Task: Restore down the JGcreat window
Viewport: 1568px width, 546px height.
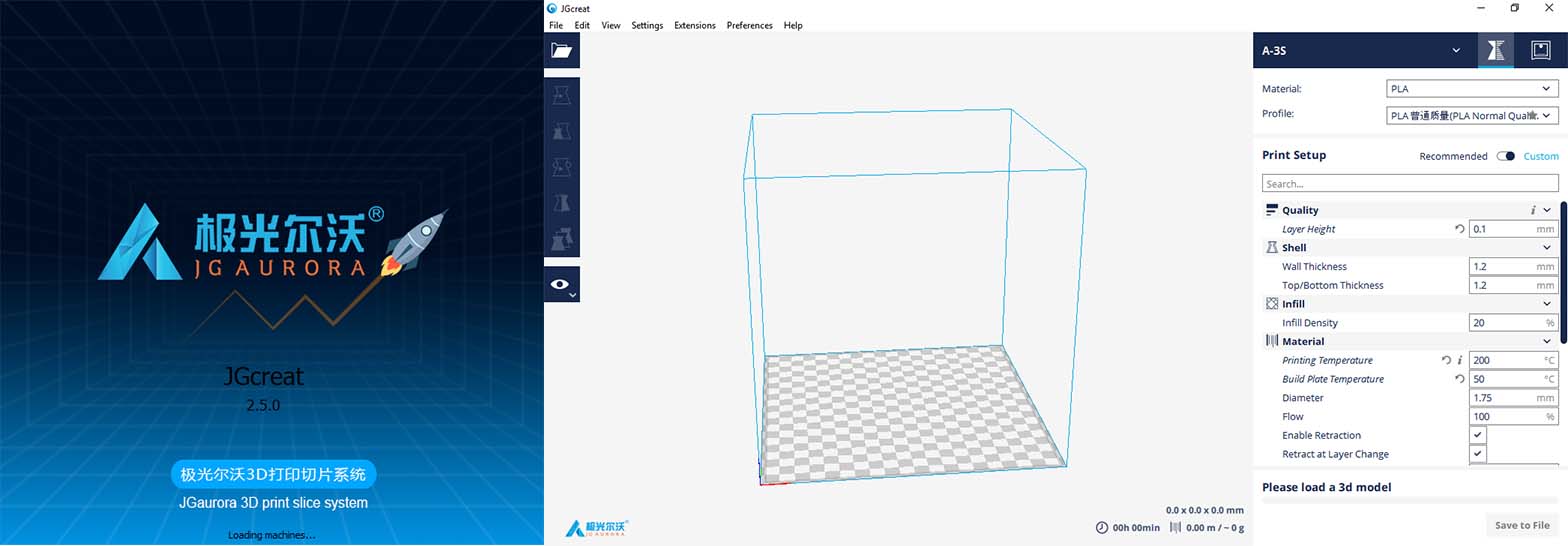Action: [1514, 8]
